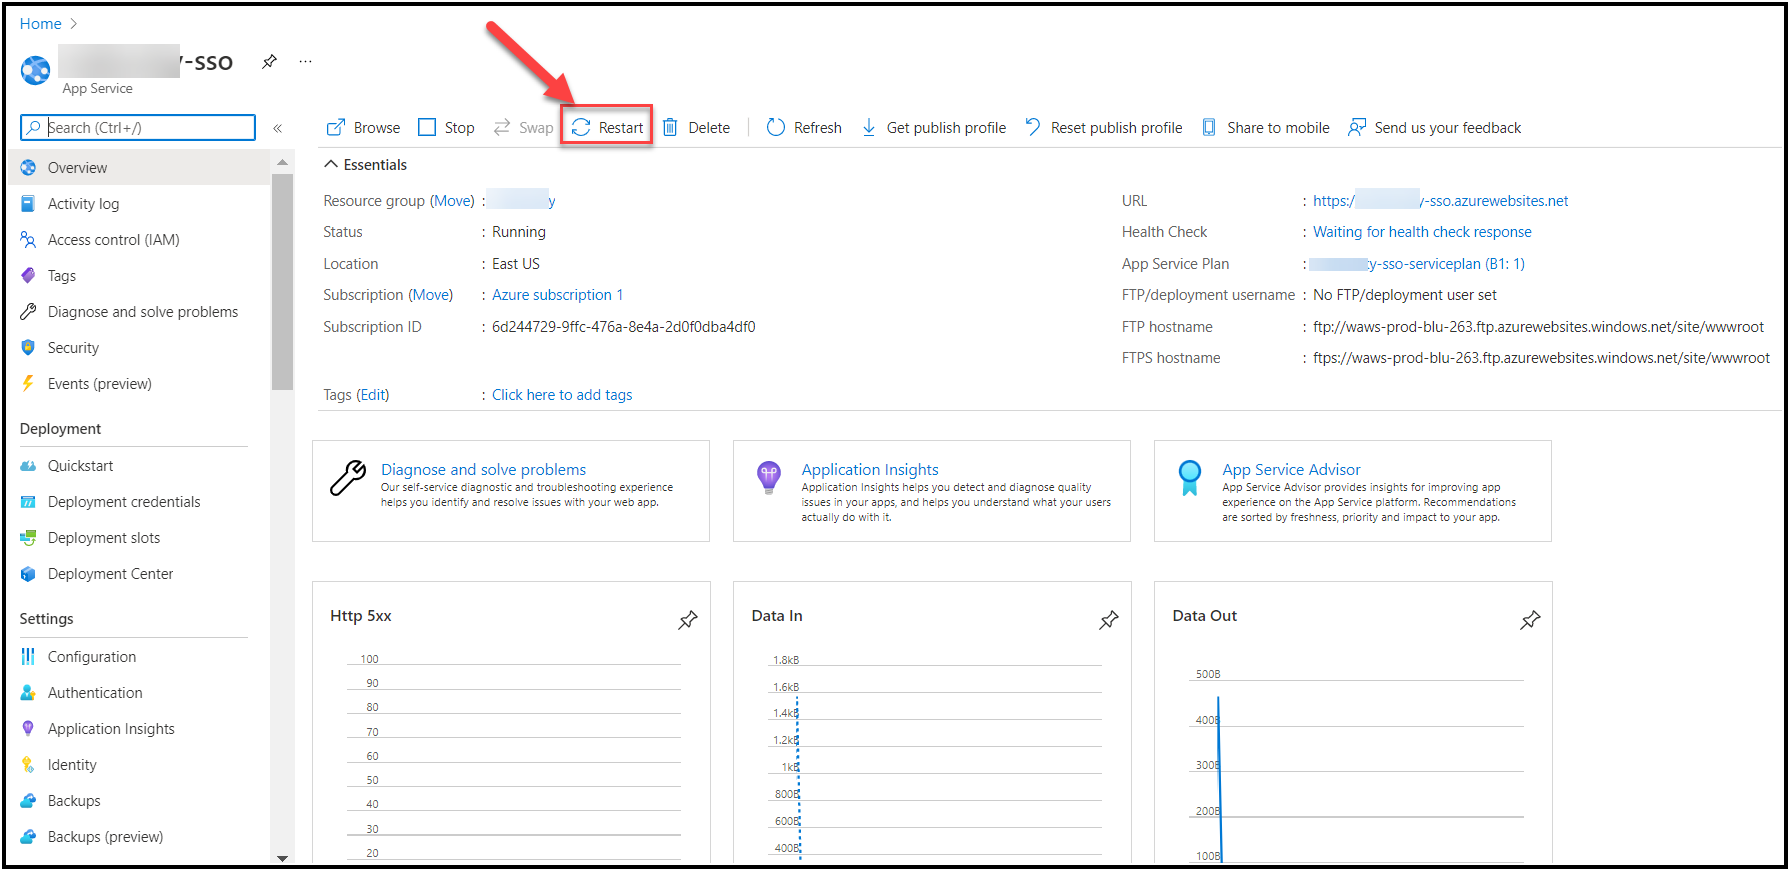Viewport: 1790px width, 871px height.
Task: Collapse the left sidebar menu
Action: click(x=278, y=128)
